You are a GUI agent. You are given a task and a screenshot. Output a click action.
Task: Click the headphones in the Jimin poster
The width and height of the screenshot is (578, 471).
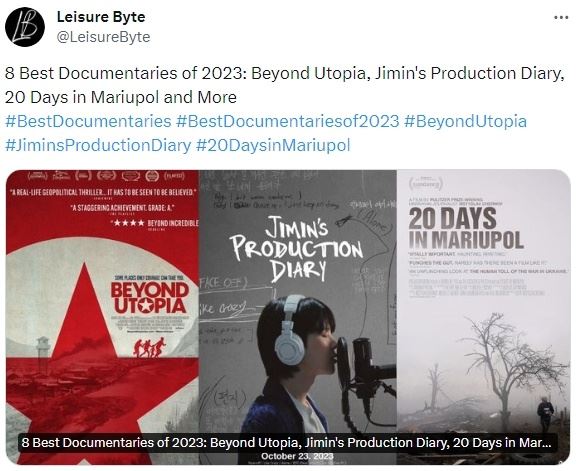tap(290, 330)
